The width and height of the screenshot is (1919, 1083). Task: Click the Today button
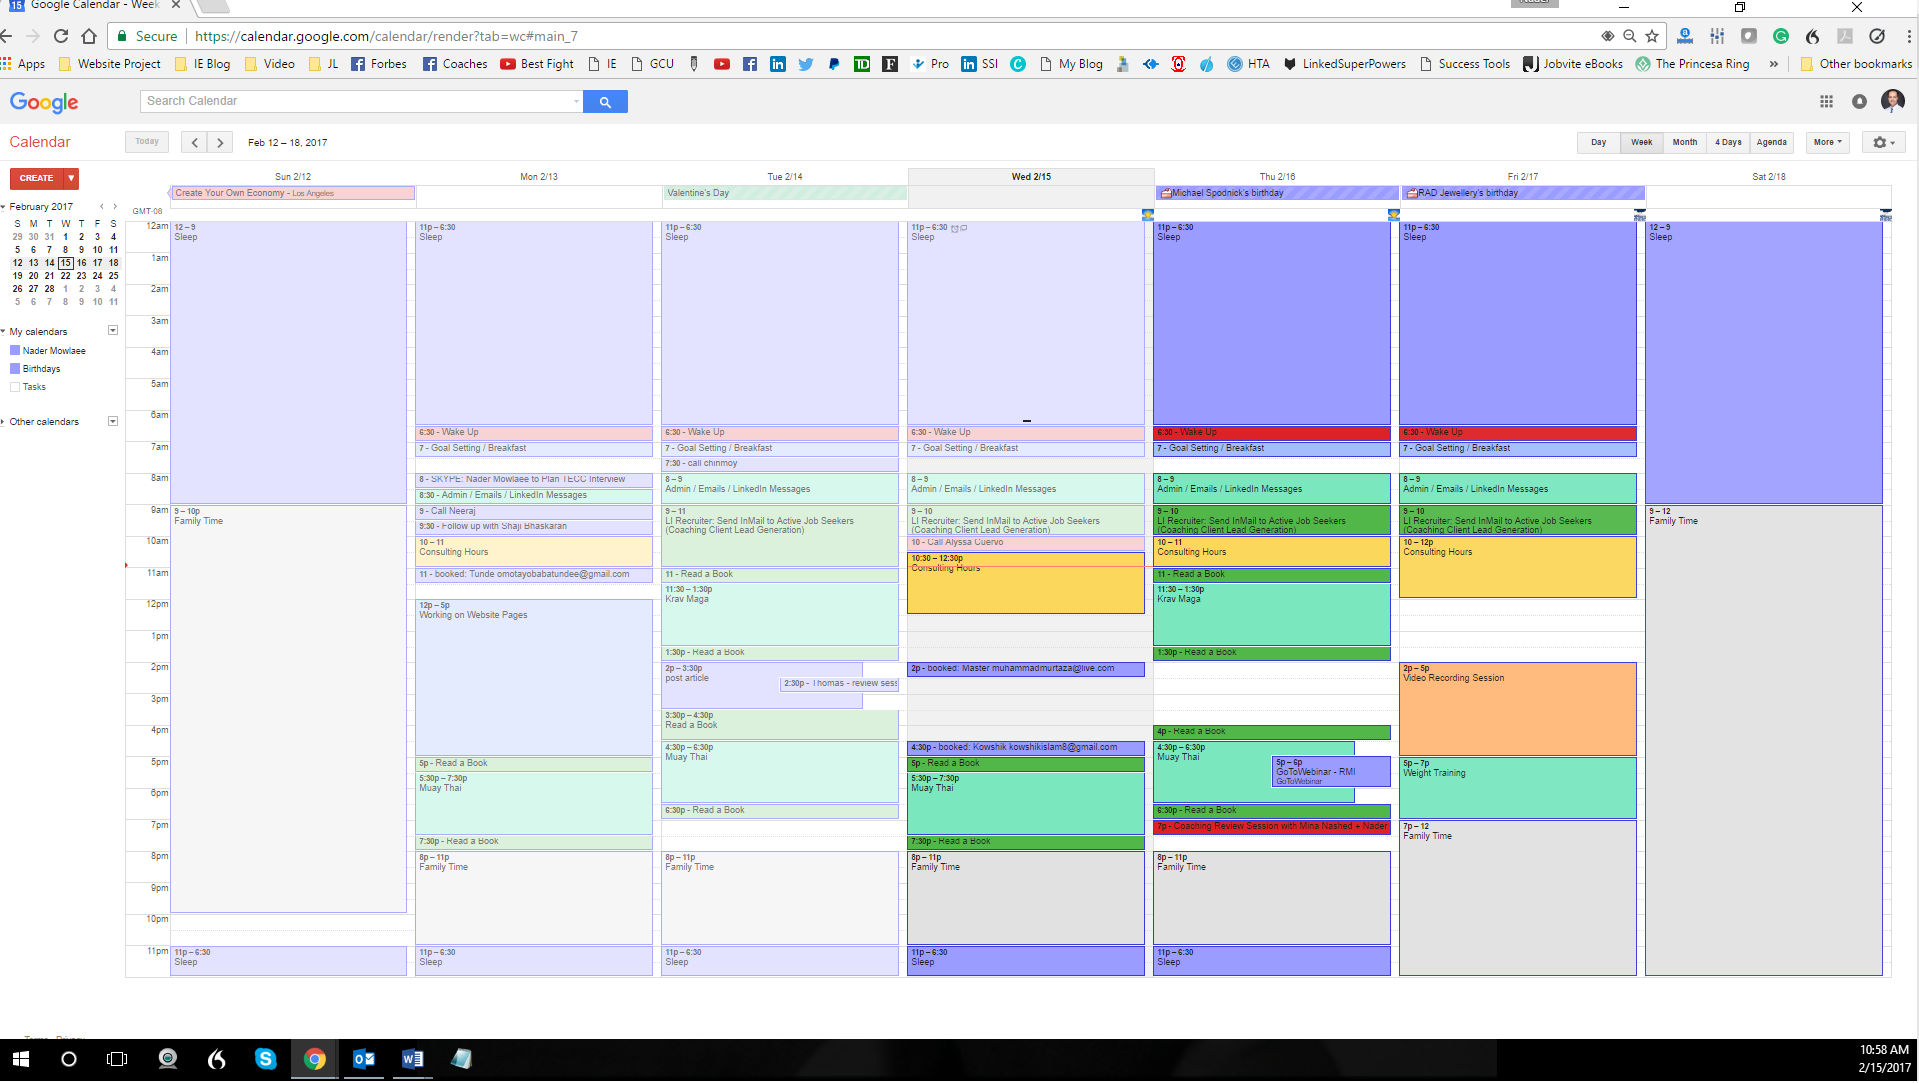click(146, 141)
